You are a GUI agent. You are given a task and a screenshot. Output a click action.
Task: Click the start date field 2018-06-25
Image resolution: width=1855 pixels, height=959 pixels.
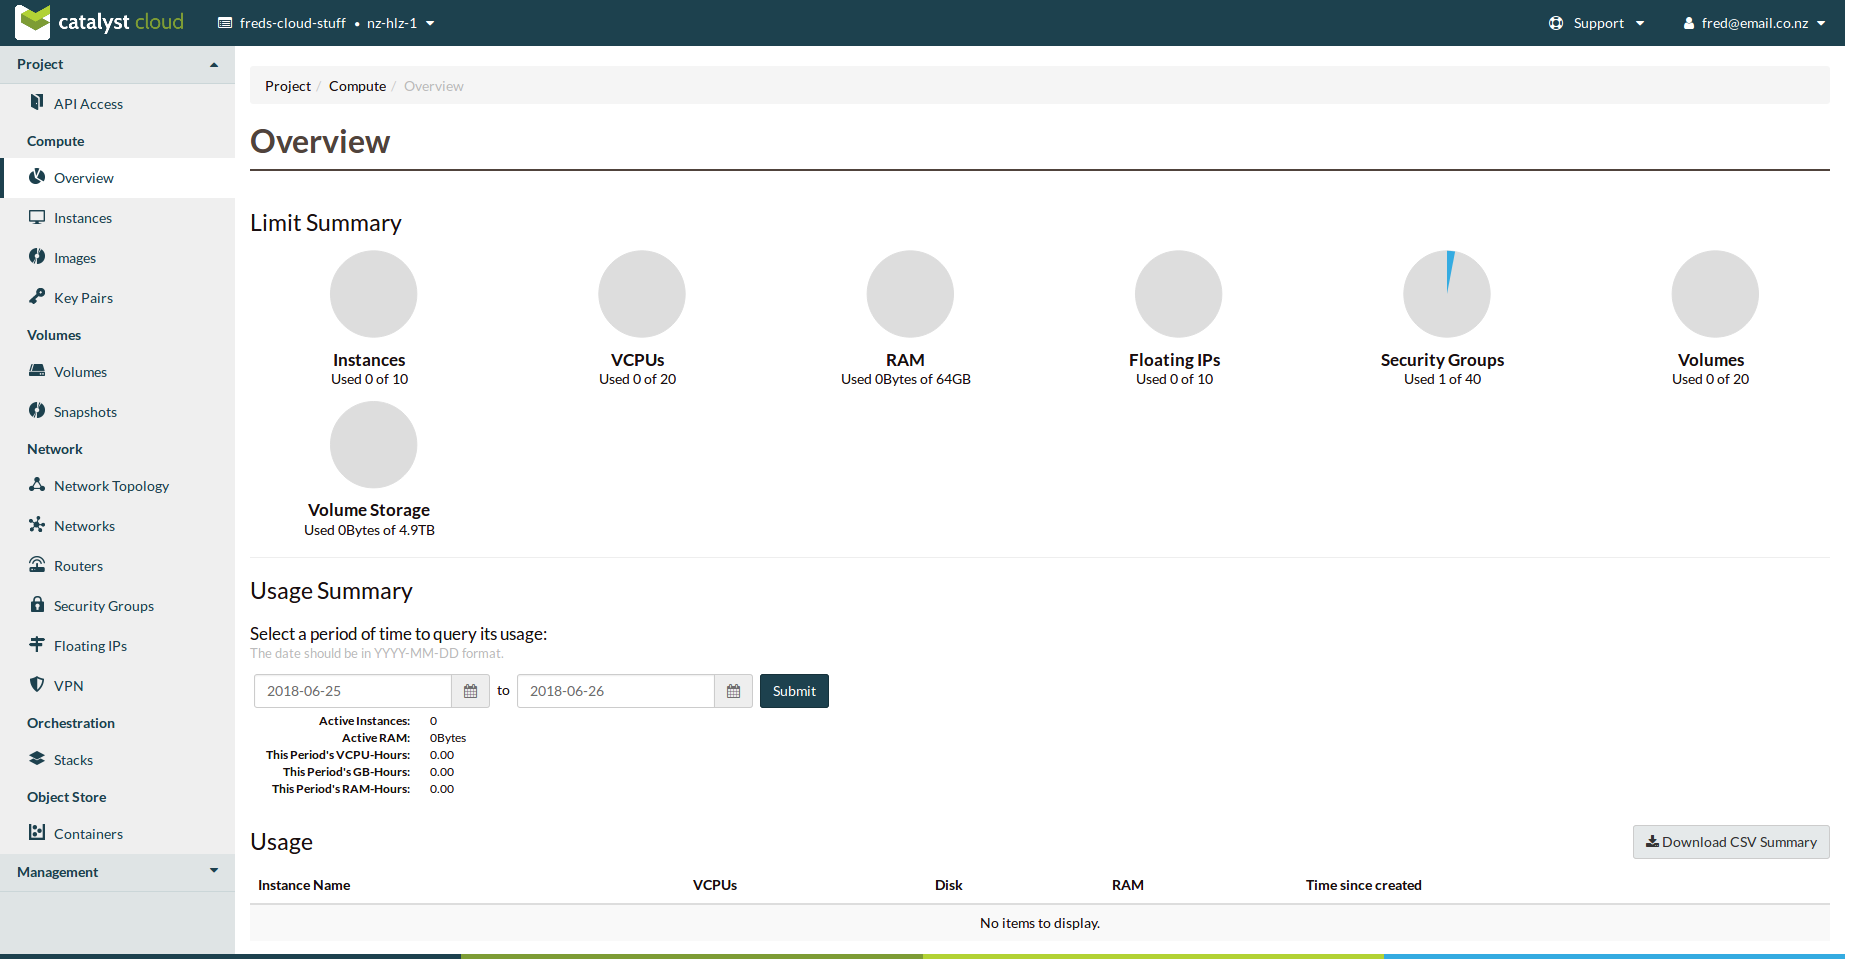click(x=353, y=691)
